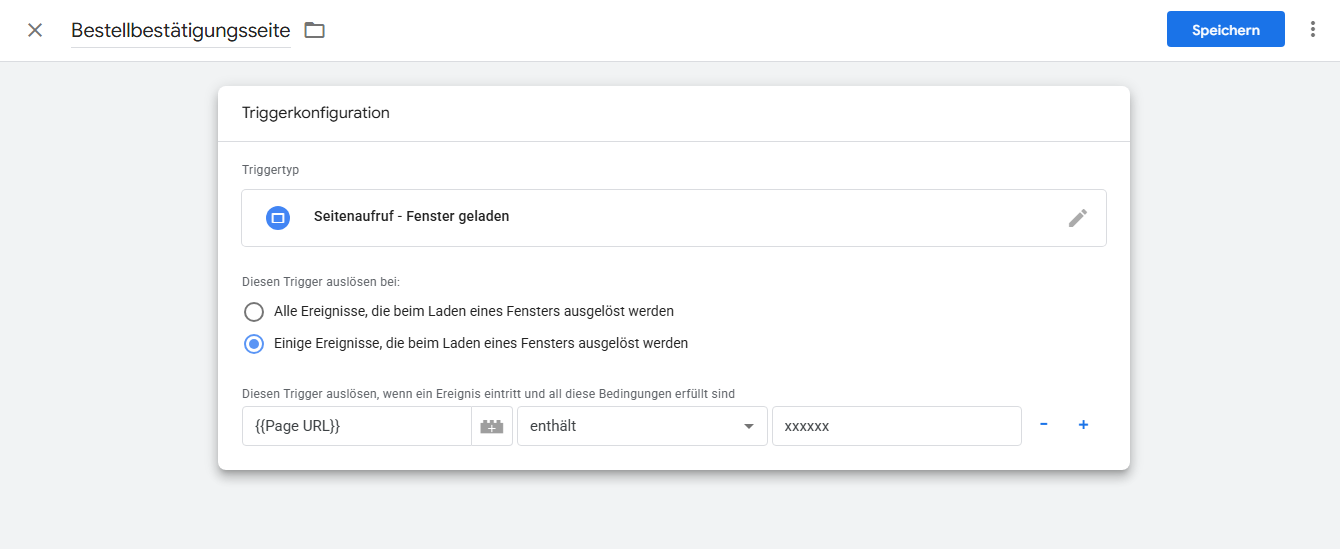The height and width of the screenshot is (549, 1340).
Task: Remove the condition row using minus icon
Action: point(1044,425)
